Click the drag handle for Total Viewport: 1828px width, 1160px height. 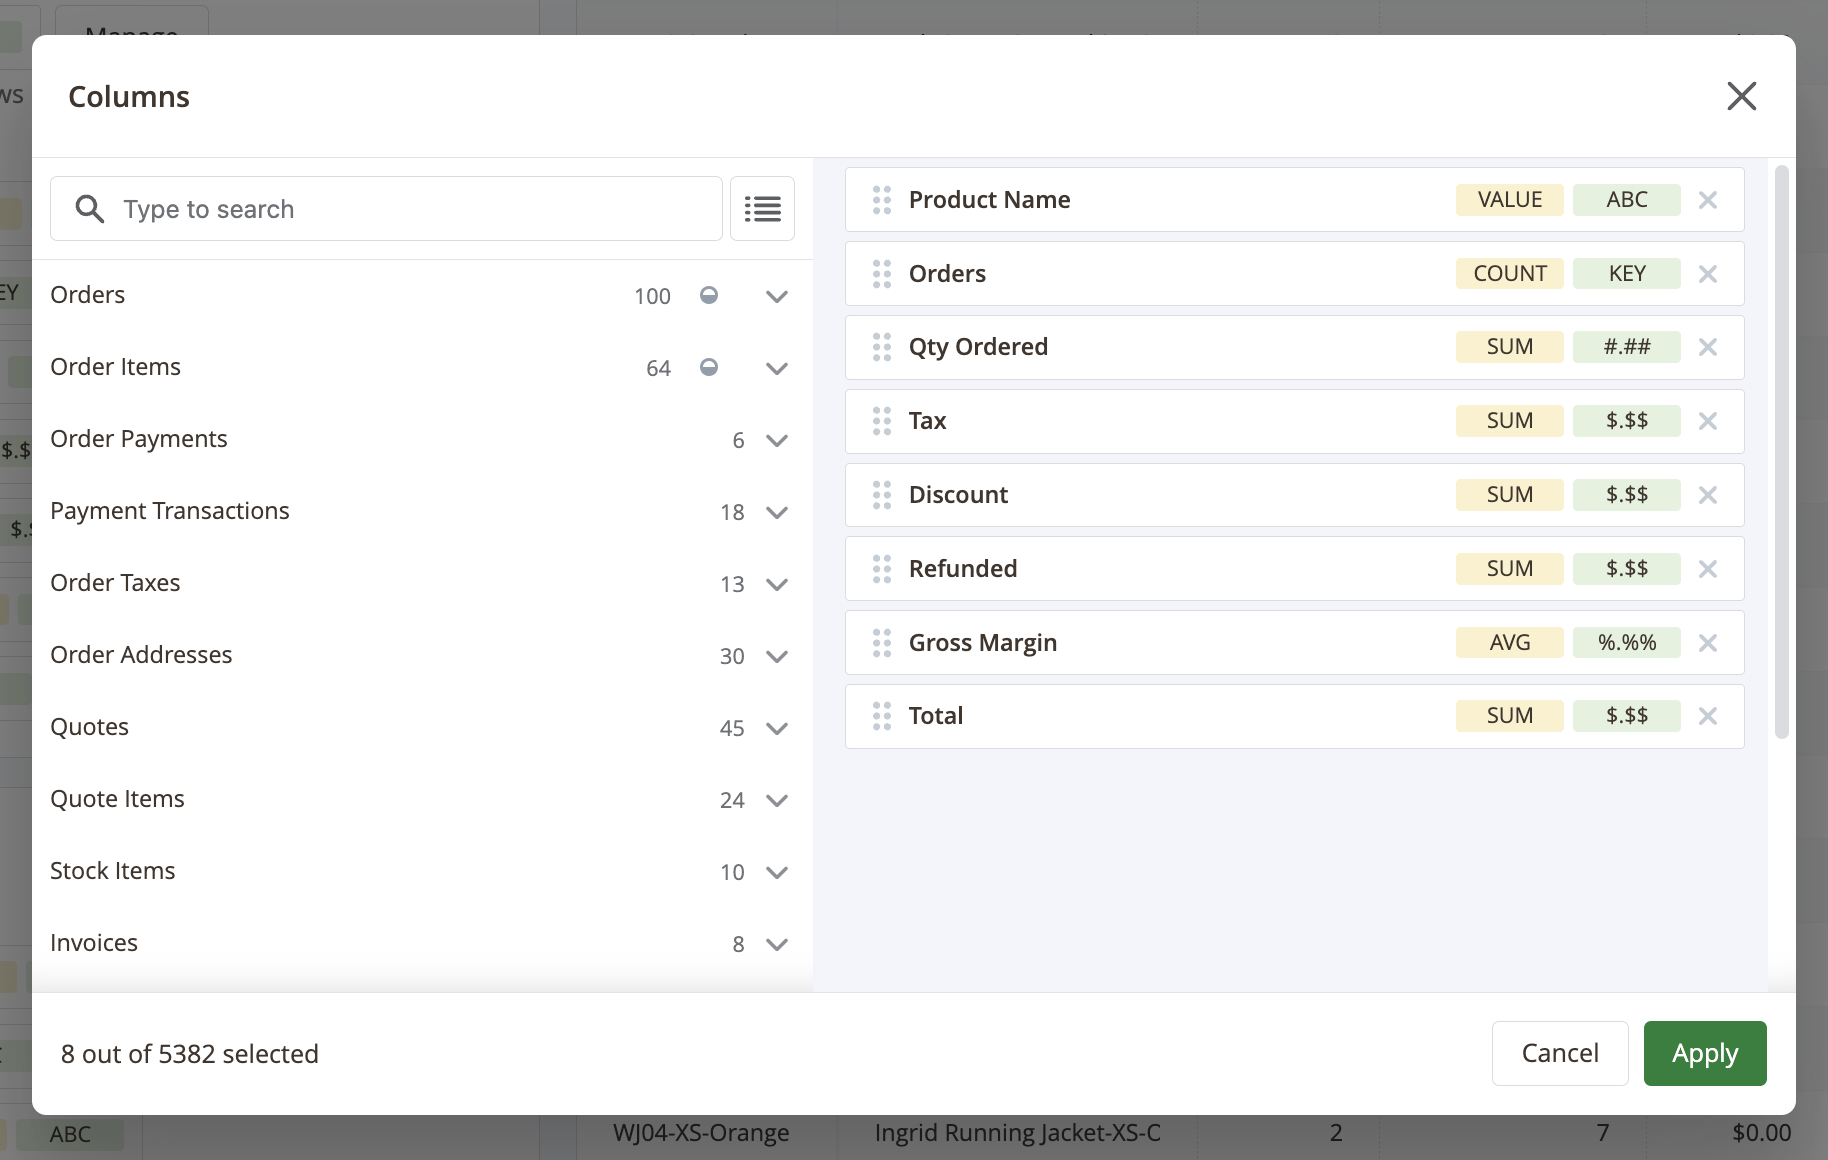[x=881, y=716]
